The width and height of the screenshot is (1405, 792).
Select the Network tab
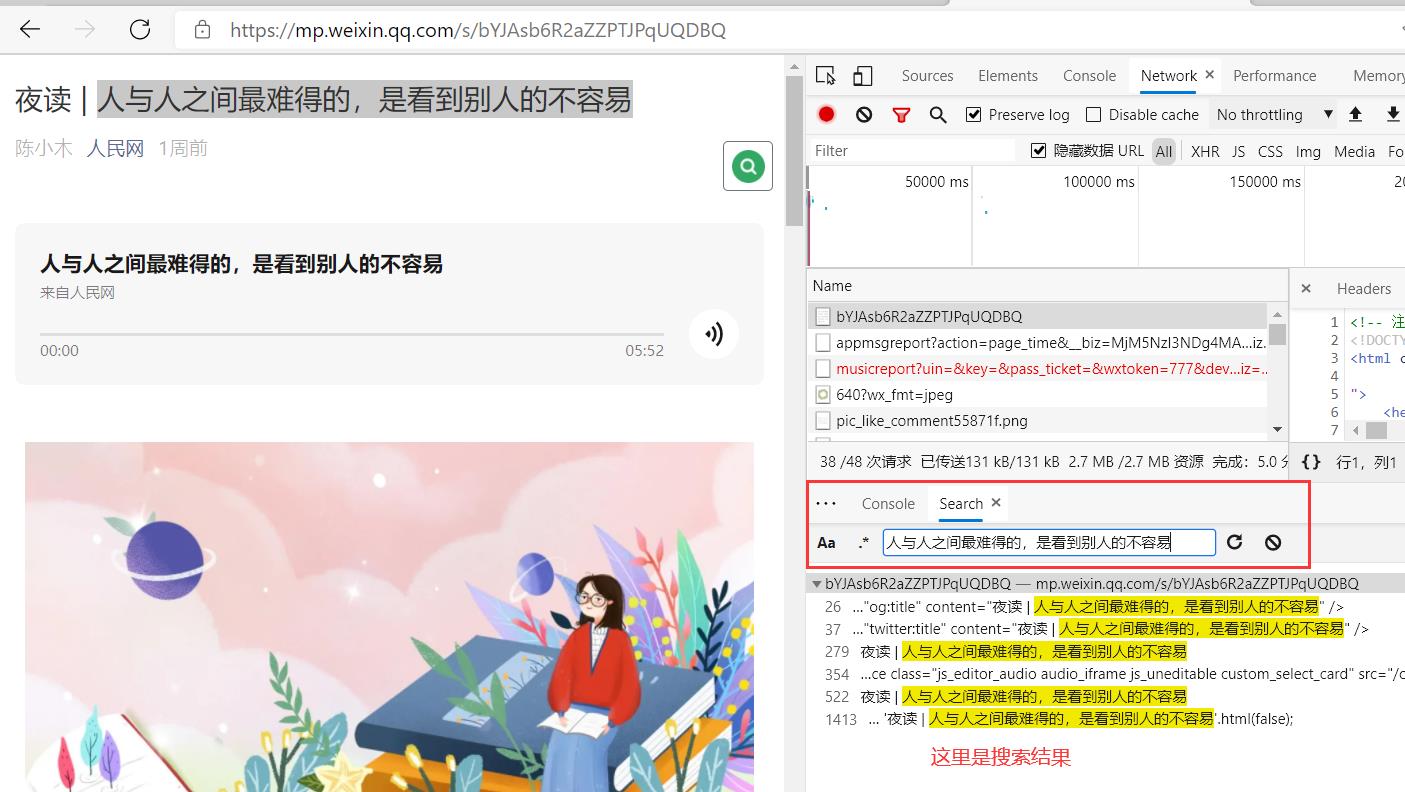click(1168, 75)
